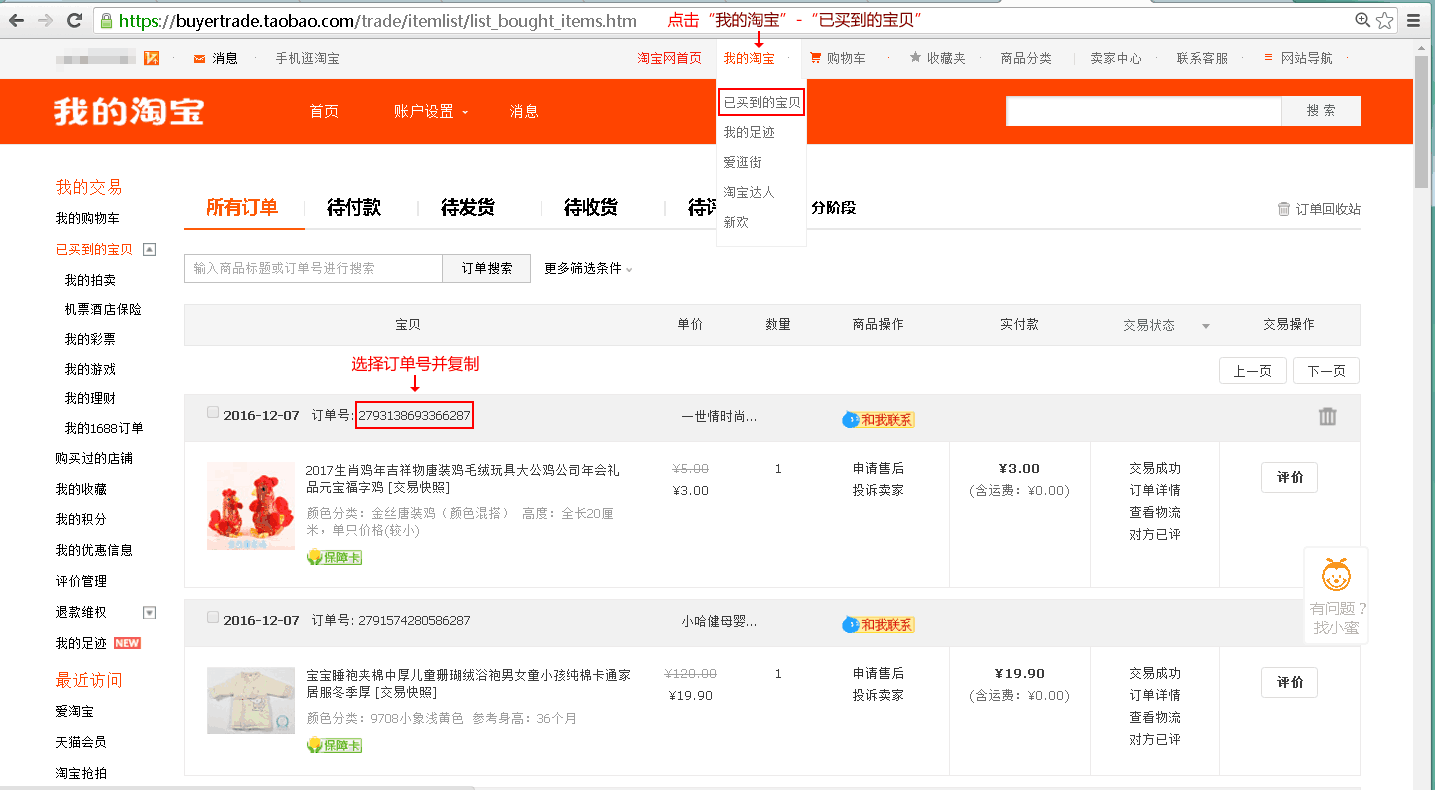Switch to the 待发货 orders tab
1435x790 pixels.
468,207
